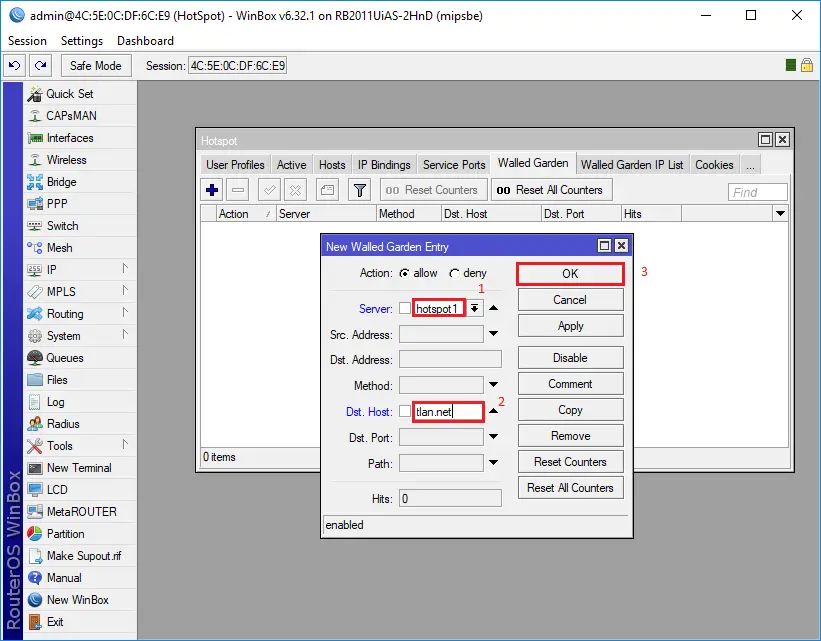Click the Find search box
The width and height of the screenshot is (821, 641).
pyautogui.click(x=757, y=192)
